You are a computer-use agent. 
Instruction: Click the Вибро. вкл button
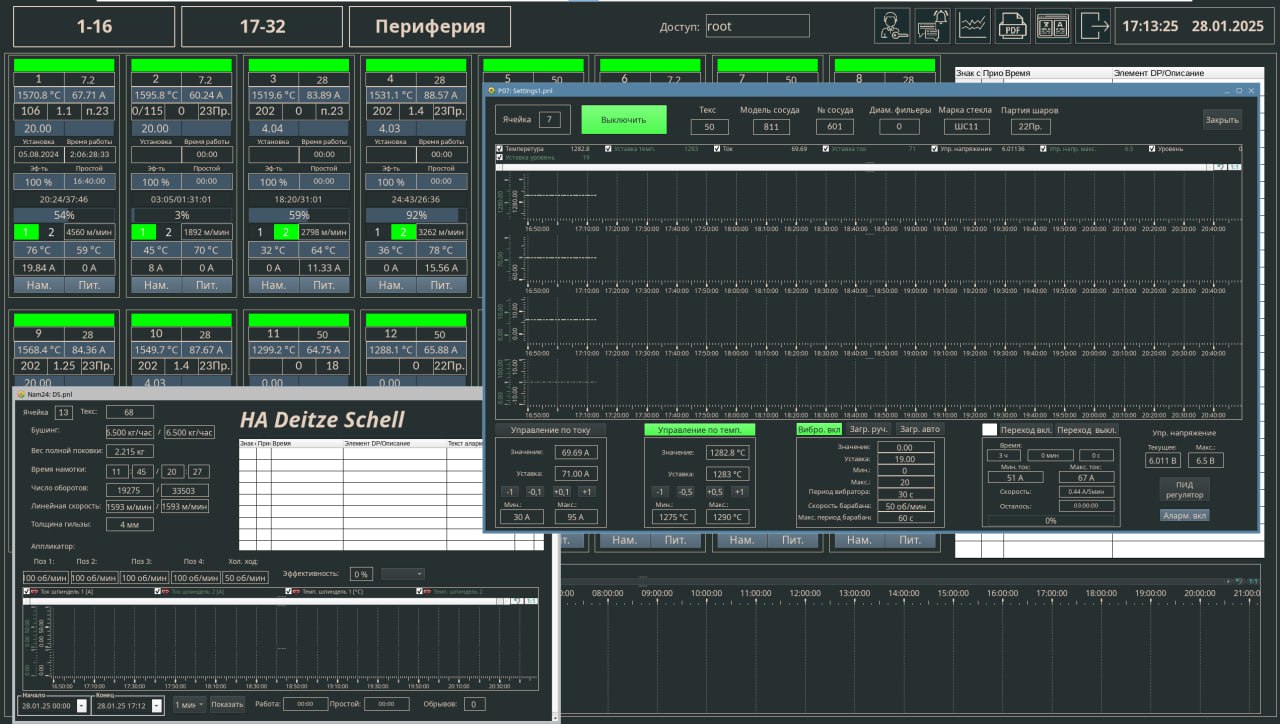818,429
